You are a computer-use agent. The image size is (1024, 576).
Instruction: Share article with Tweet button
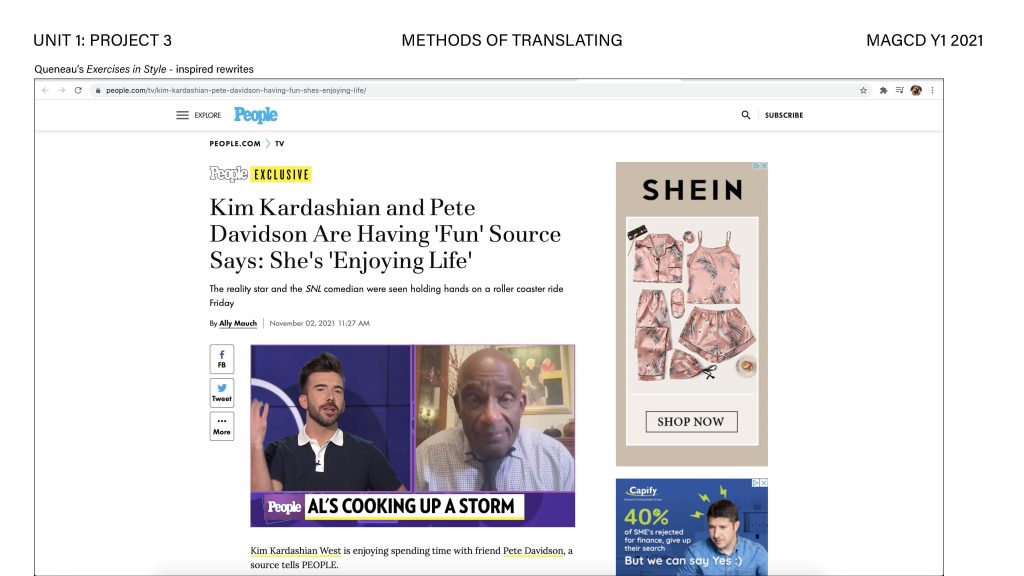(222, 392)
